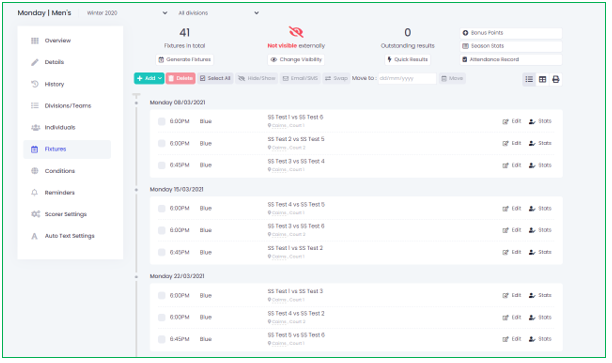612x363 pixels.
Task: Click the Select All button
Action: [215, 78]
